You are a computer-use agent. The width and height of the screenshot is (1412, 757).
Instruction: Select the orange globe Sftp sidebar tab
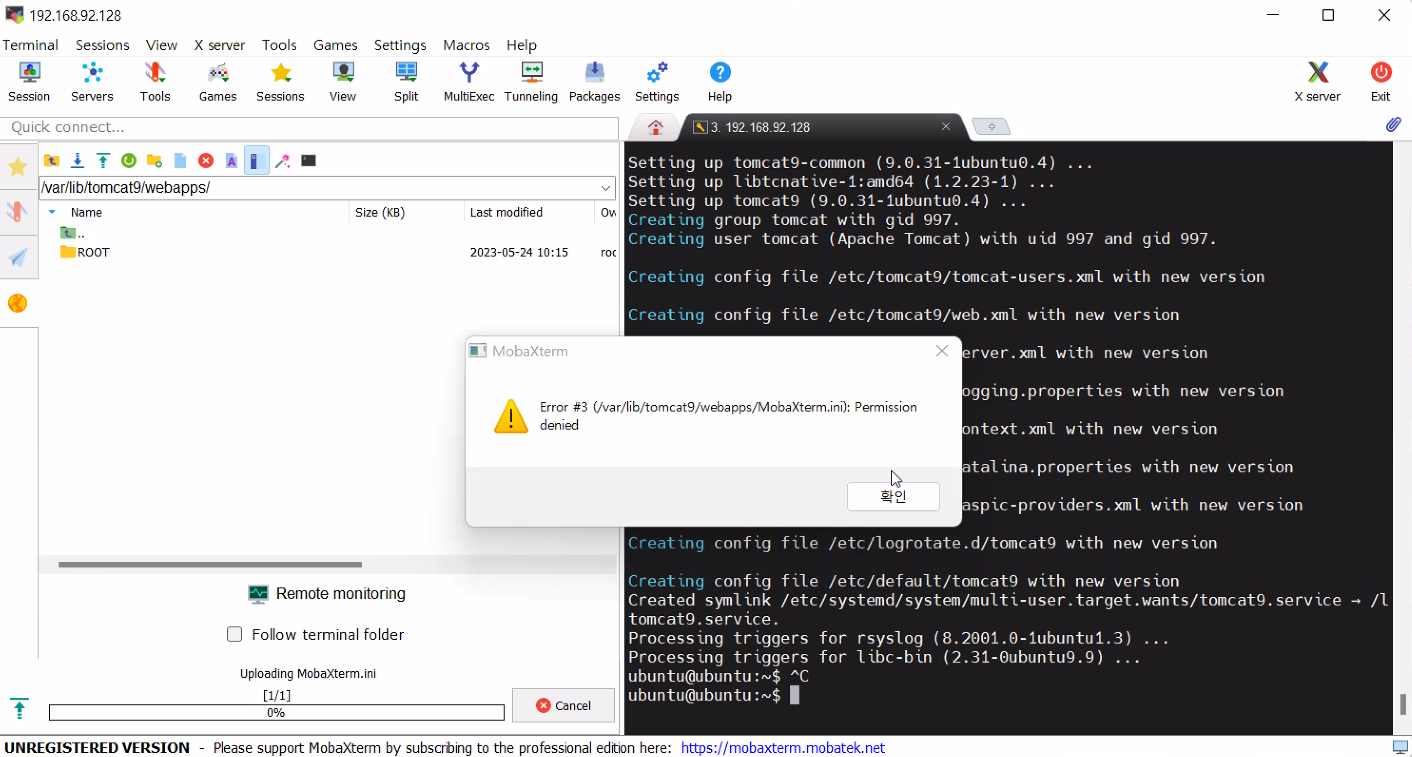(x=17, y=303)
